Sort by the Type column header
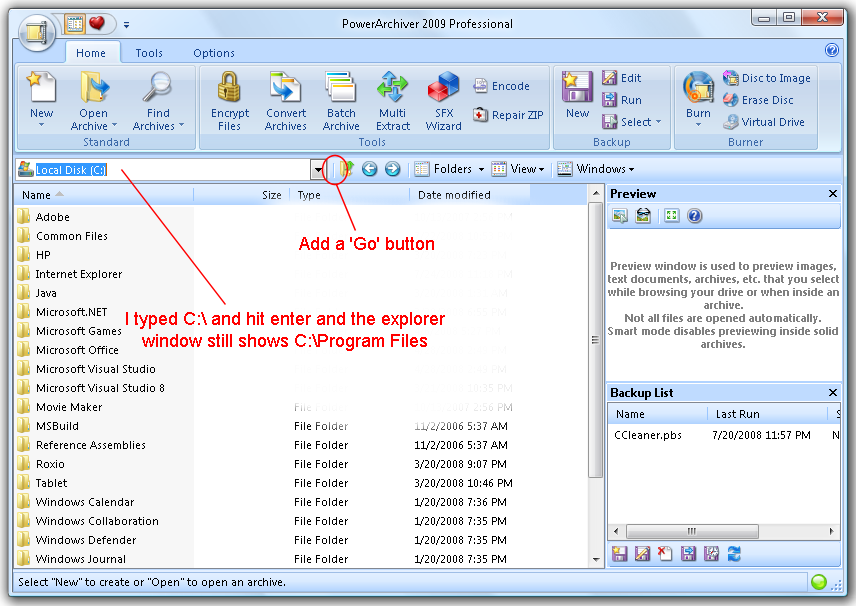 tap(349, 195)
